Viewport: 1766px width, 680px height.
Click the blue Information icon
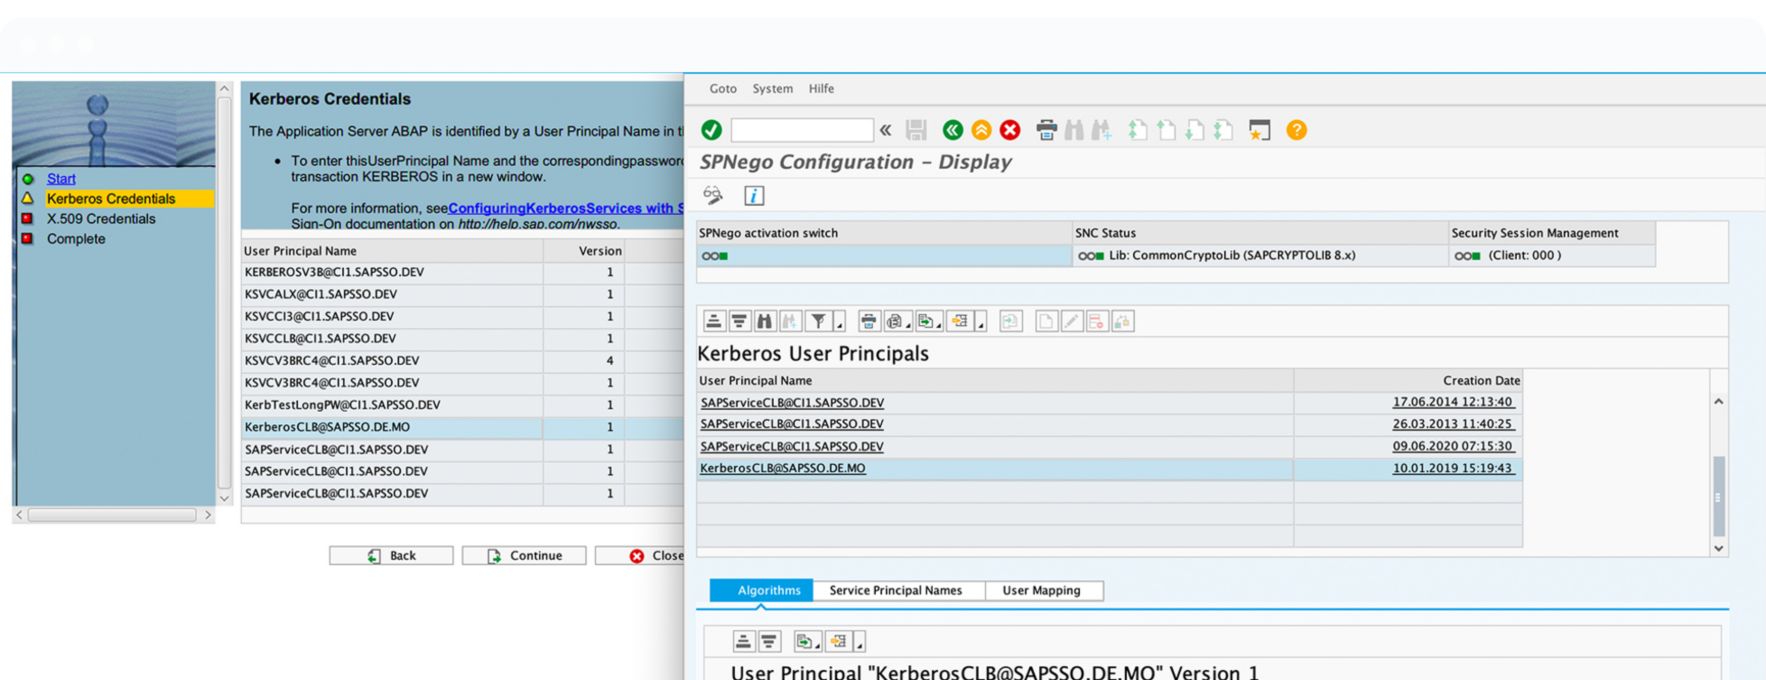tap(754, 196)
